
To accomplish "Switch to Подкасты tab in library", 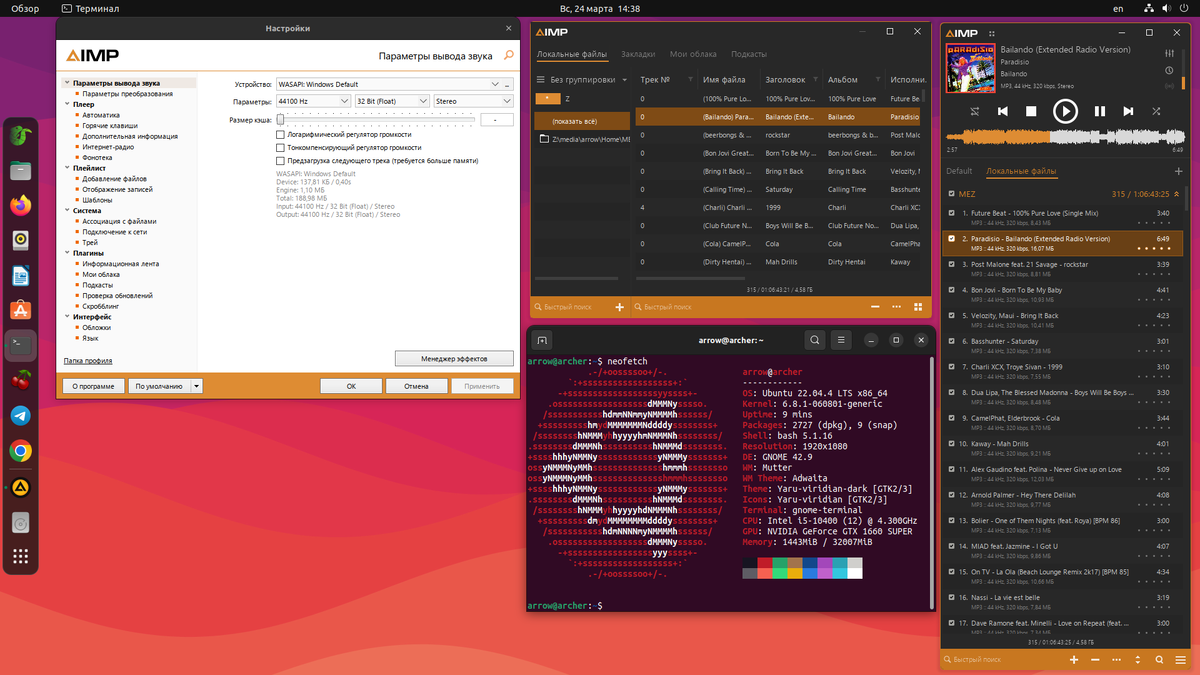I will (749, 54).
